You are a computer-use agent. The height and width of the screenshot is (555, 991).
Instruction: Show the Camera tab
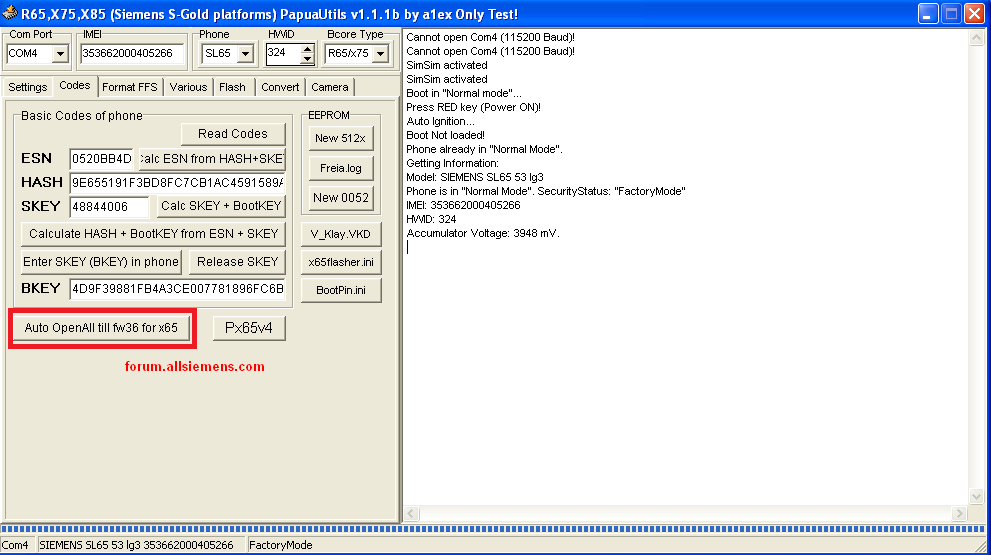(329, 87)
